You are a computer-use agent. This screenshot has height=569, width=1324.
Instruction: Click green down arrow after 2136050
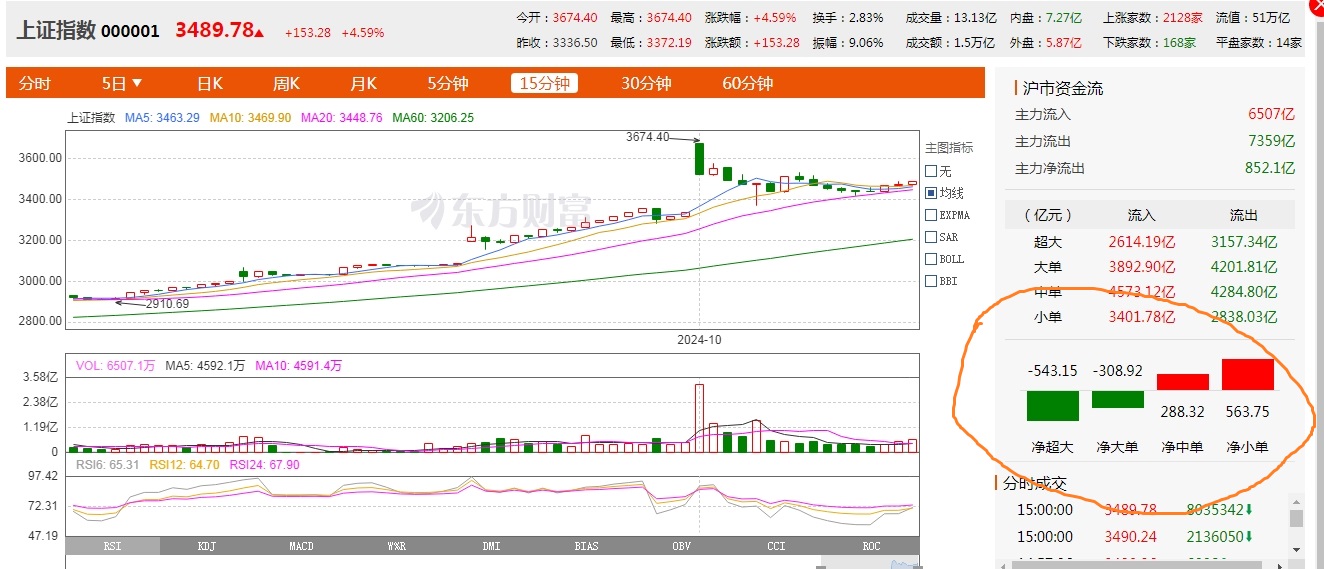[x=1249, y=537]
